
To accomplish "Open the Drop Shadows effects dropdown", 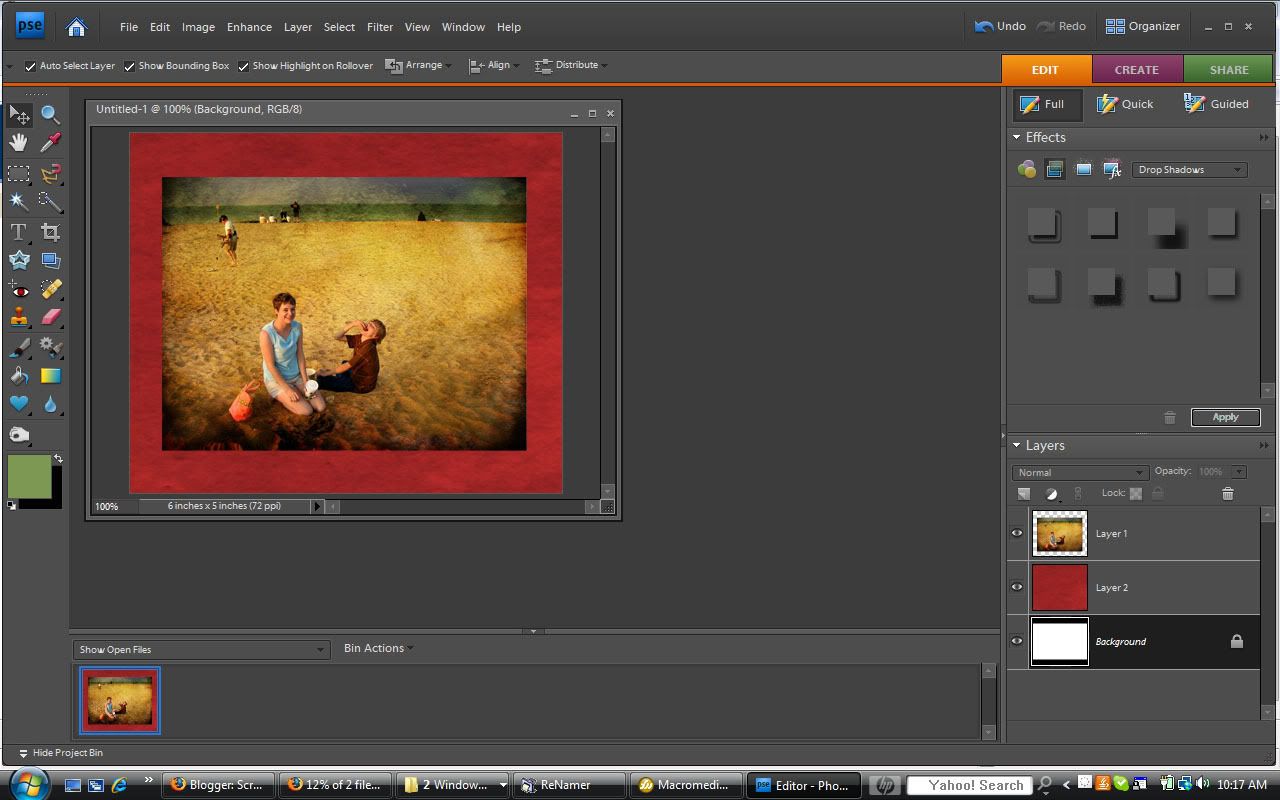I will pyautogui.click(x=1190, y=170).
